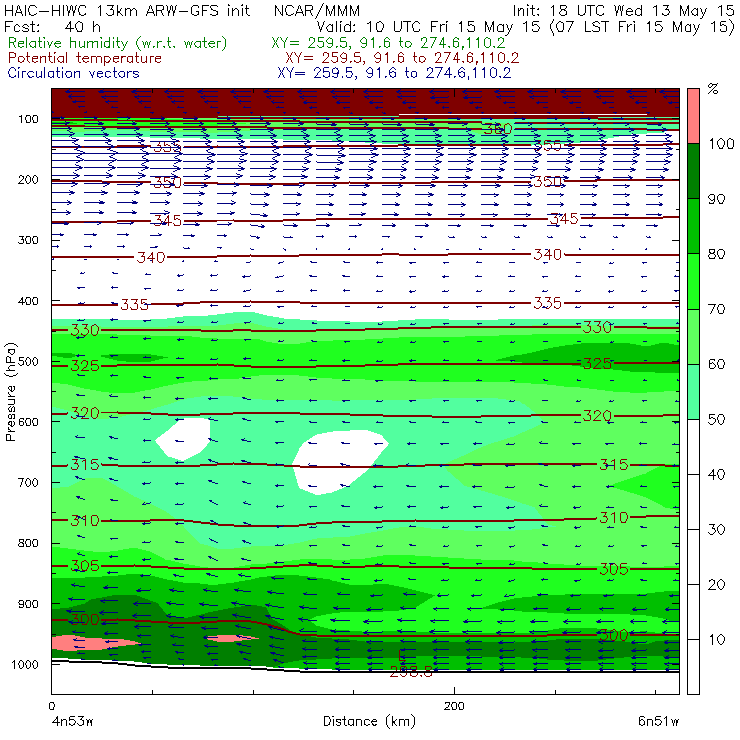740x740 pixels.
Task: Click the 80–90% green colorbar segment
Action: coord(693,226)
